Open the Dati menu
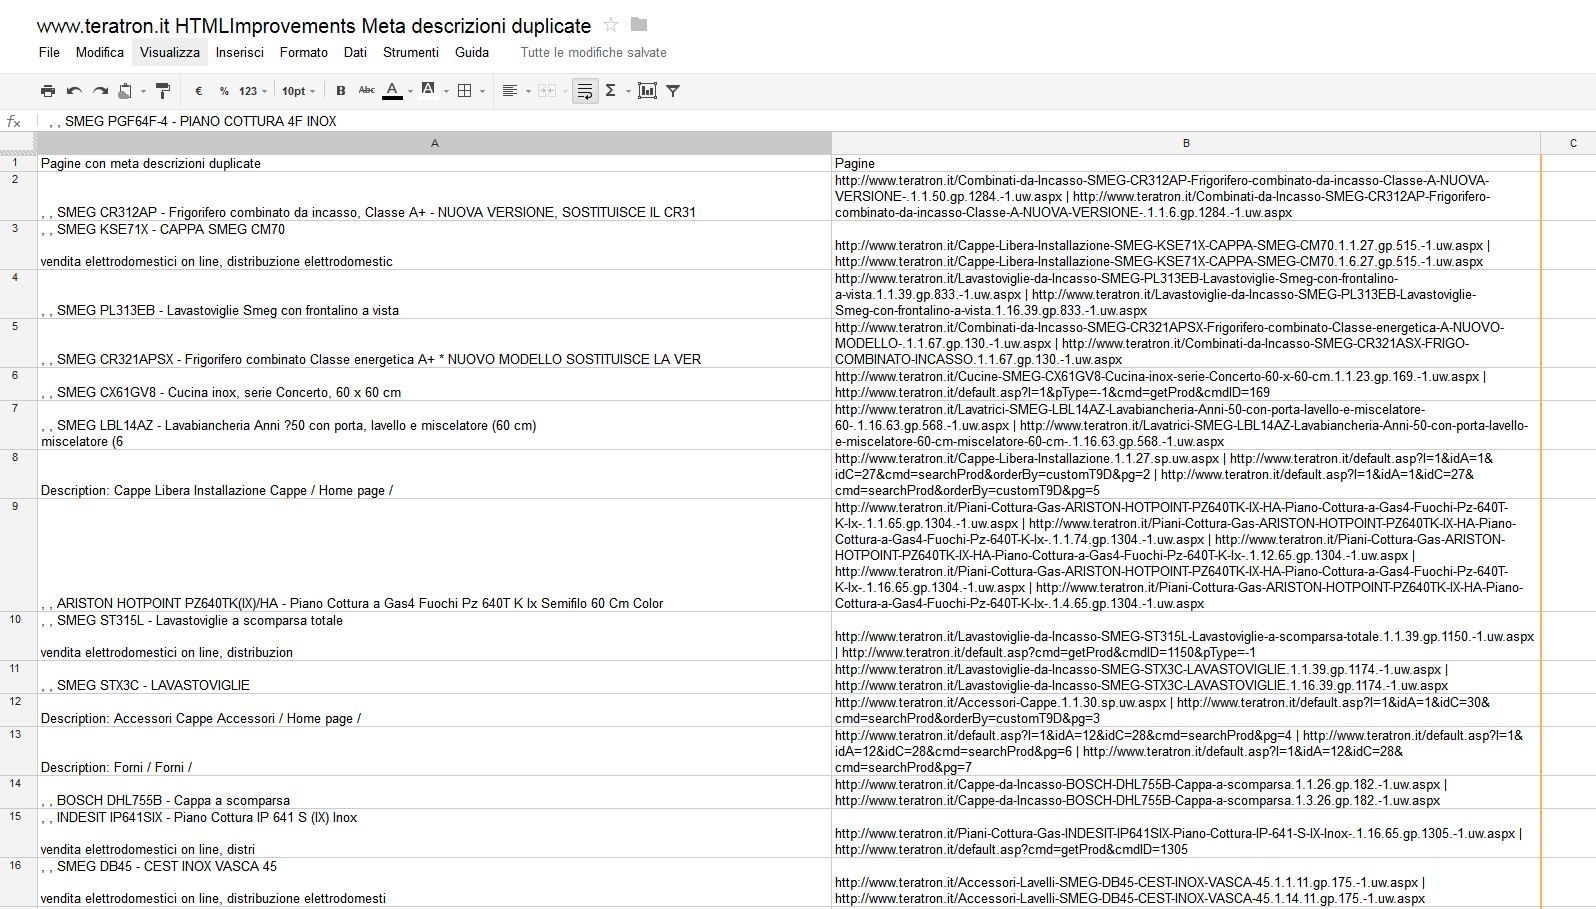 [x=355, y=52]
